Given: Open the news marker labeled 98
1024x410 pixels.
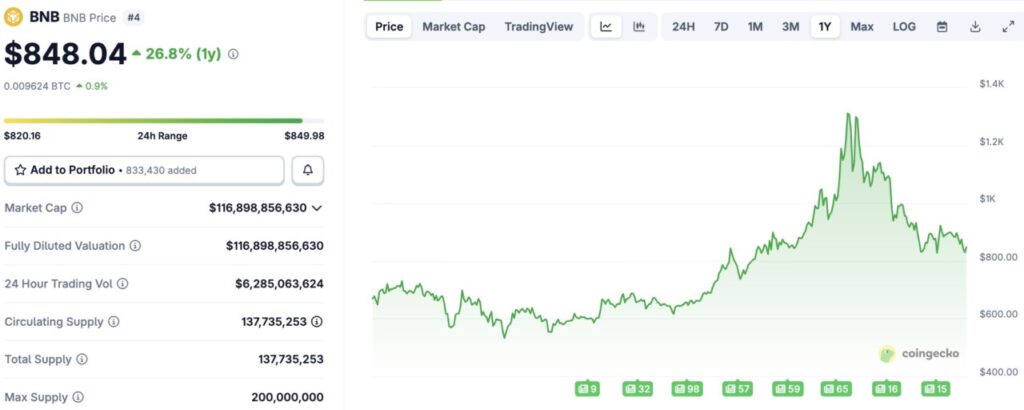Looking at the screenshot, I should click(x=688, y=388).
